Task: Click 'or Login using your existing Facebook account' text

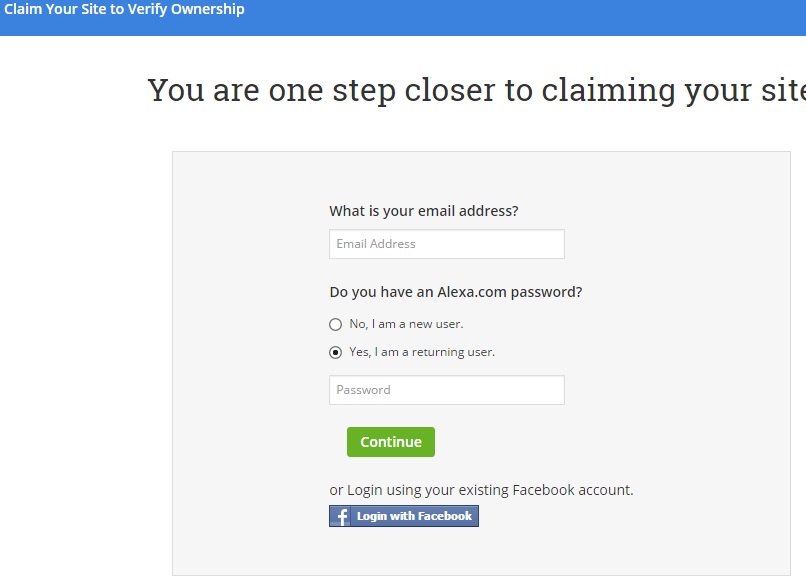Action: coord(481,490)
